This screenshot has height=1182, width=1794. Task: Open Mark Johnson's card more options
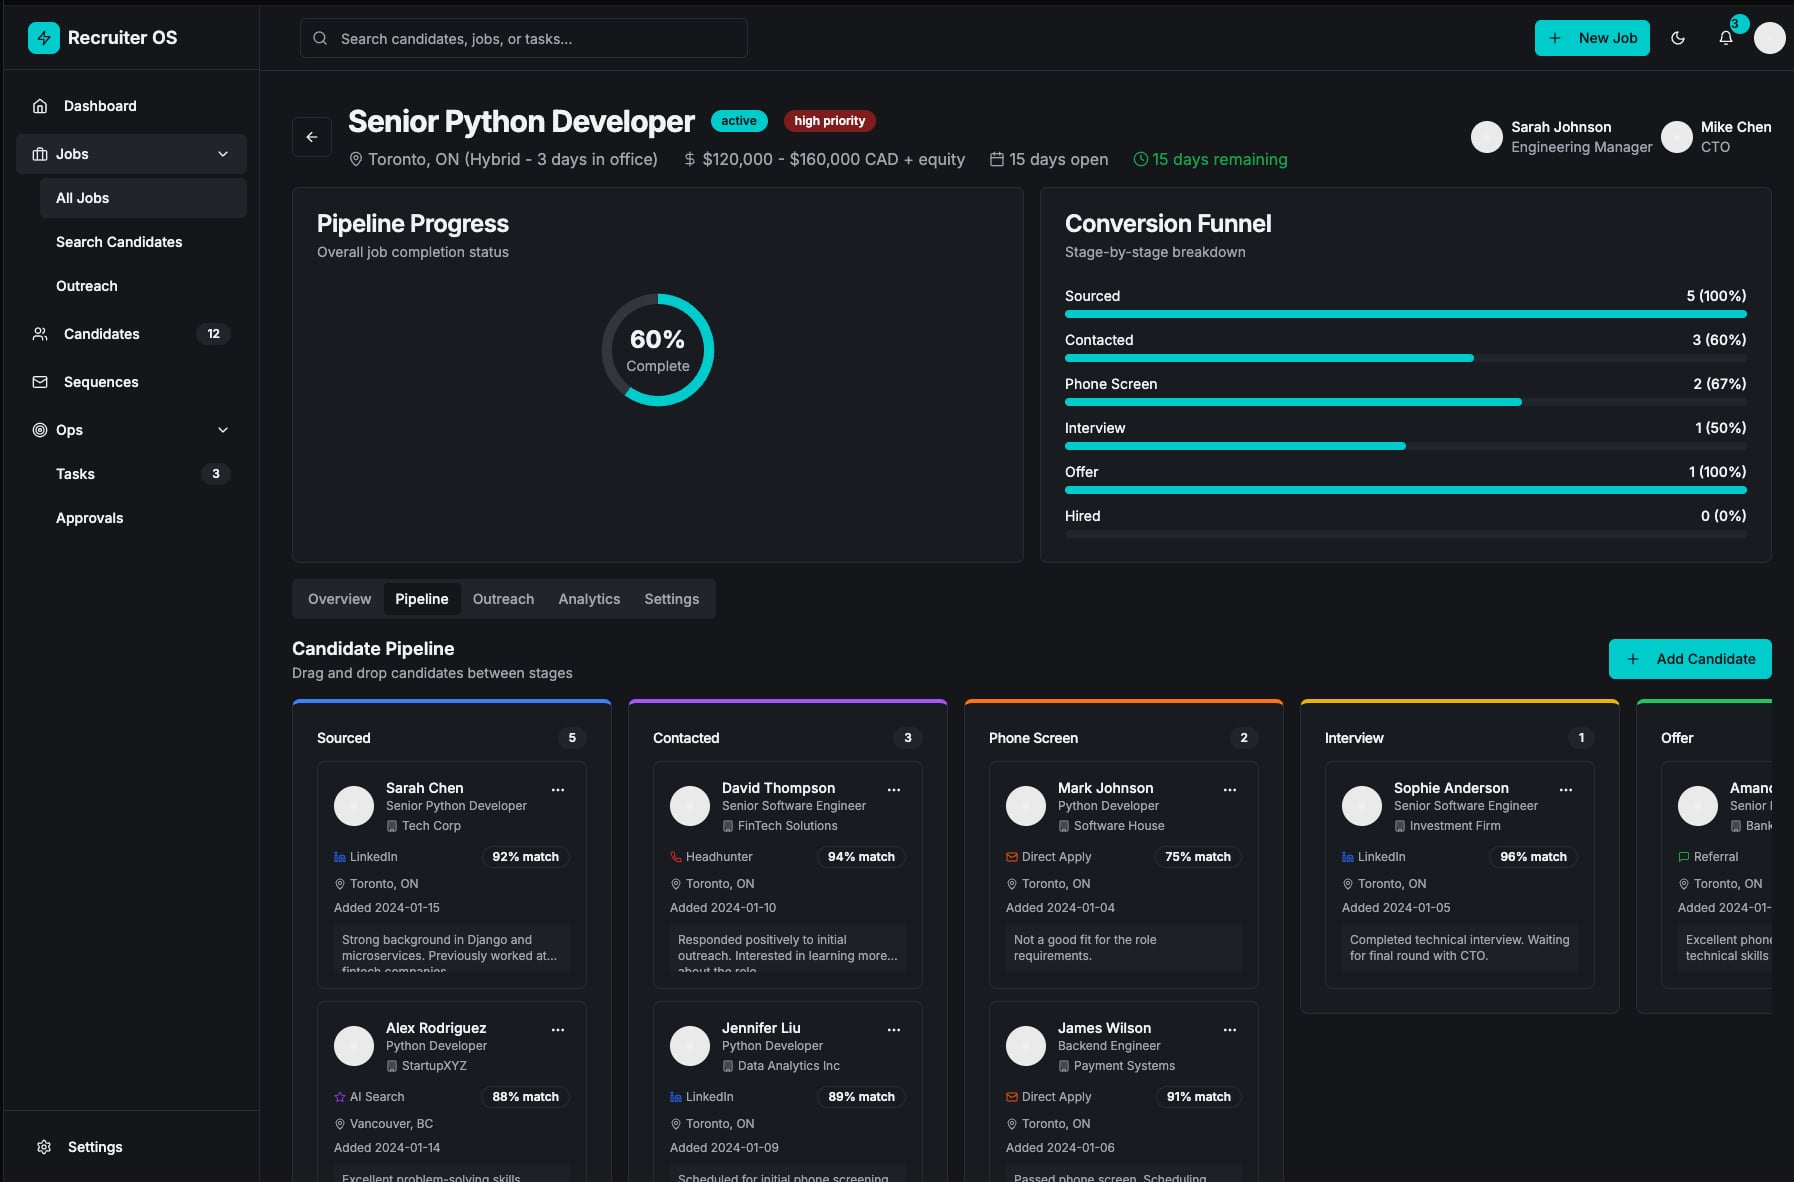[x=1230, y=790]
